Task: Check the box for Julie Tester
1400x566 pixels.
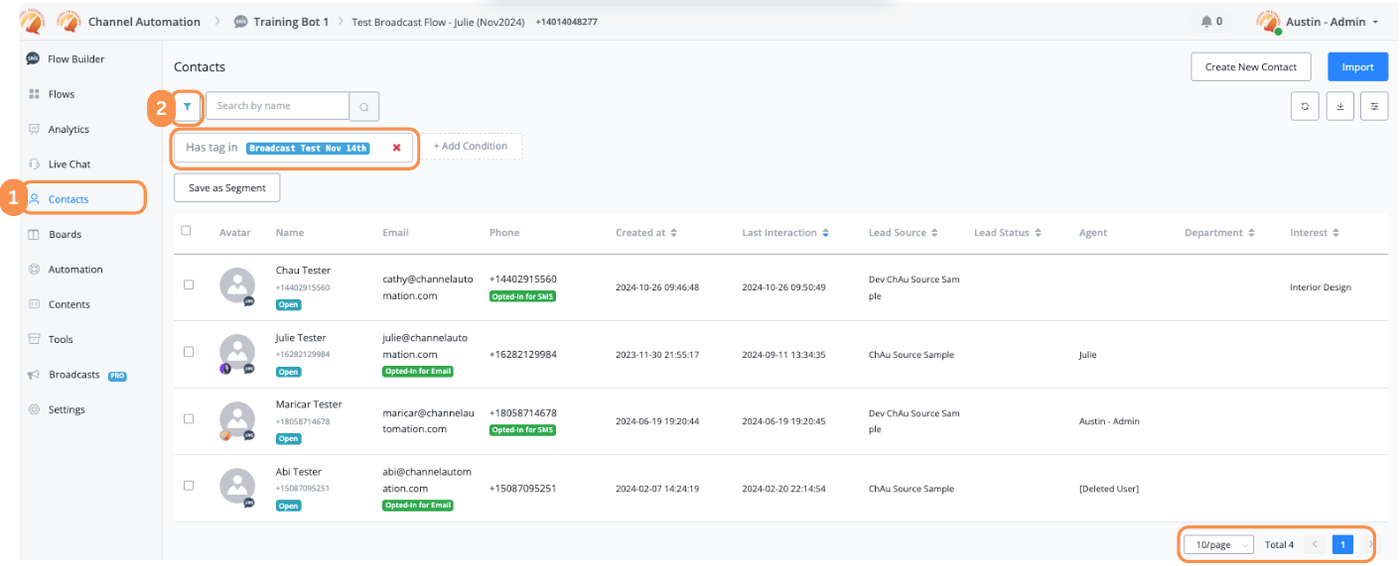Action: coord(189,352)
